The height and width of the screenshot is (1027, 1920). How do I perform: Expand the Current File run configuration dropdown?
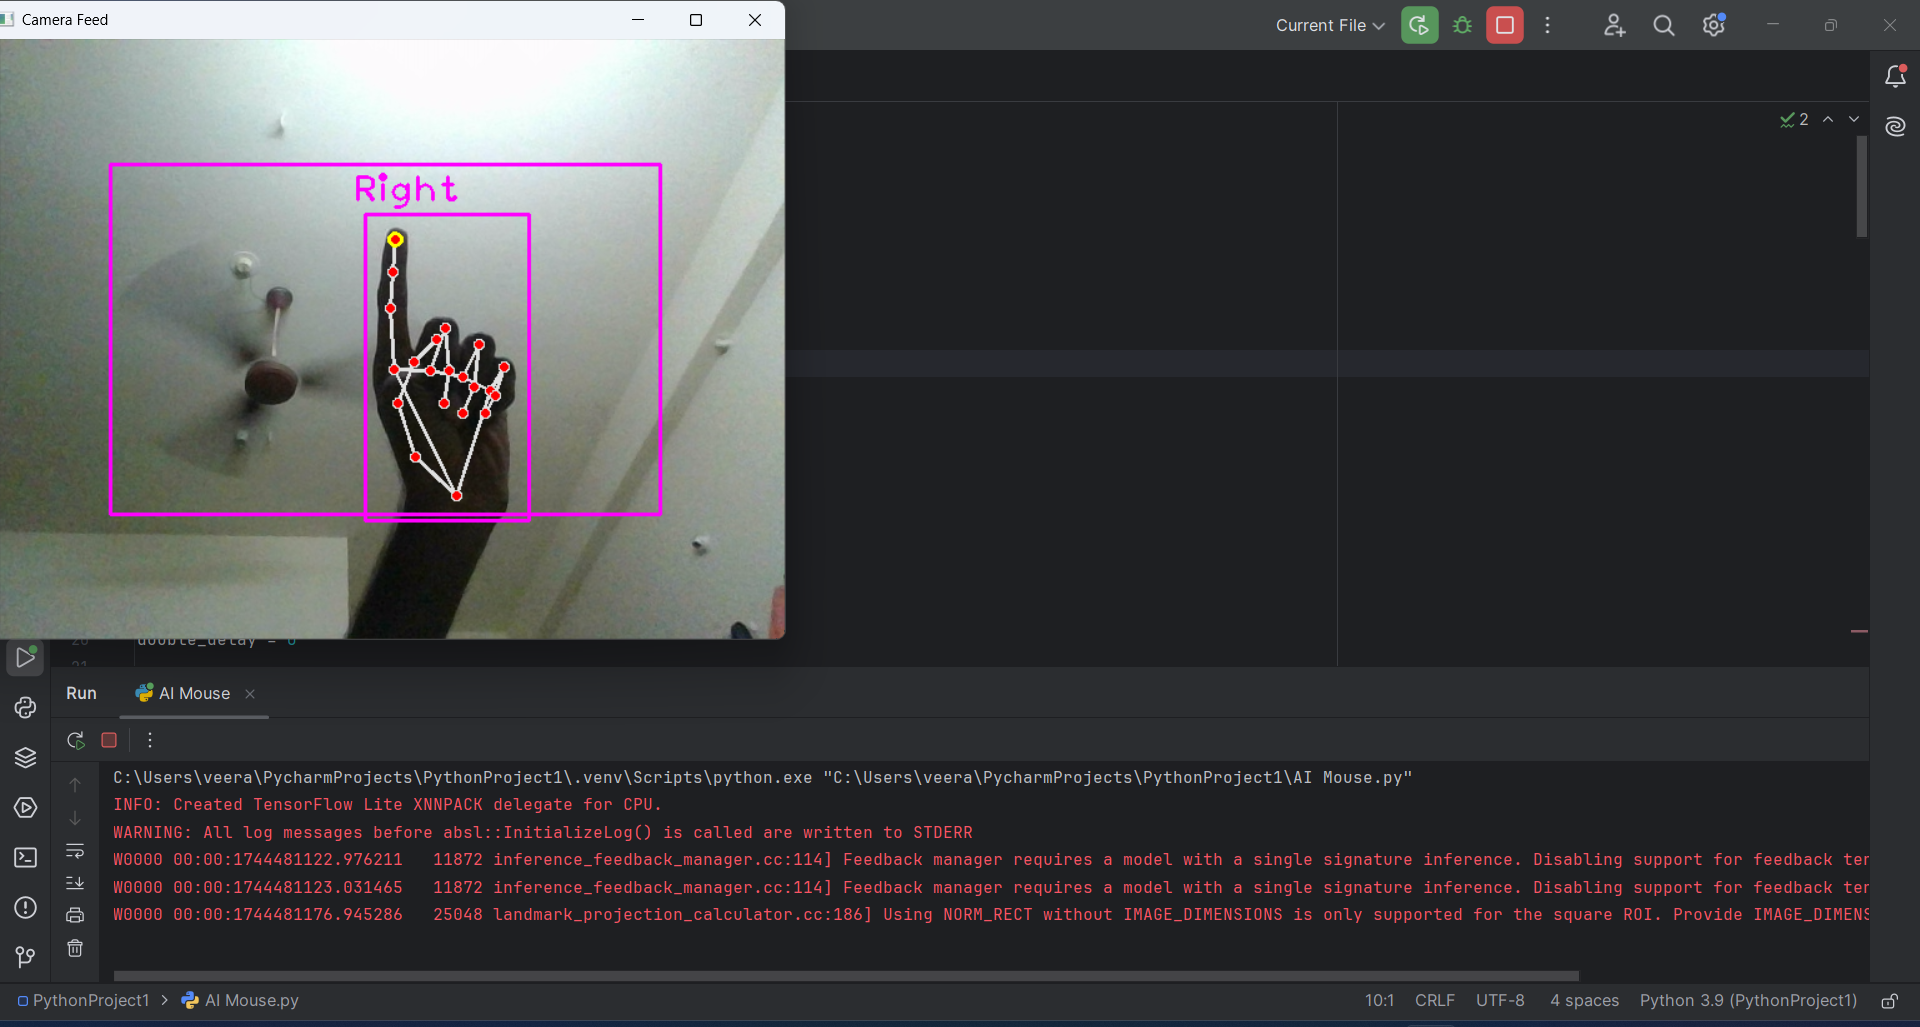(x=1329, y=26)
